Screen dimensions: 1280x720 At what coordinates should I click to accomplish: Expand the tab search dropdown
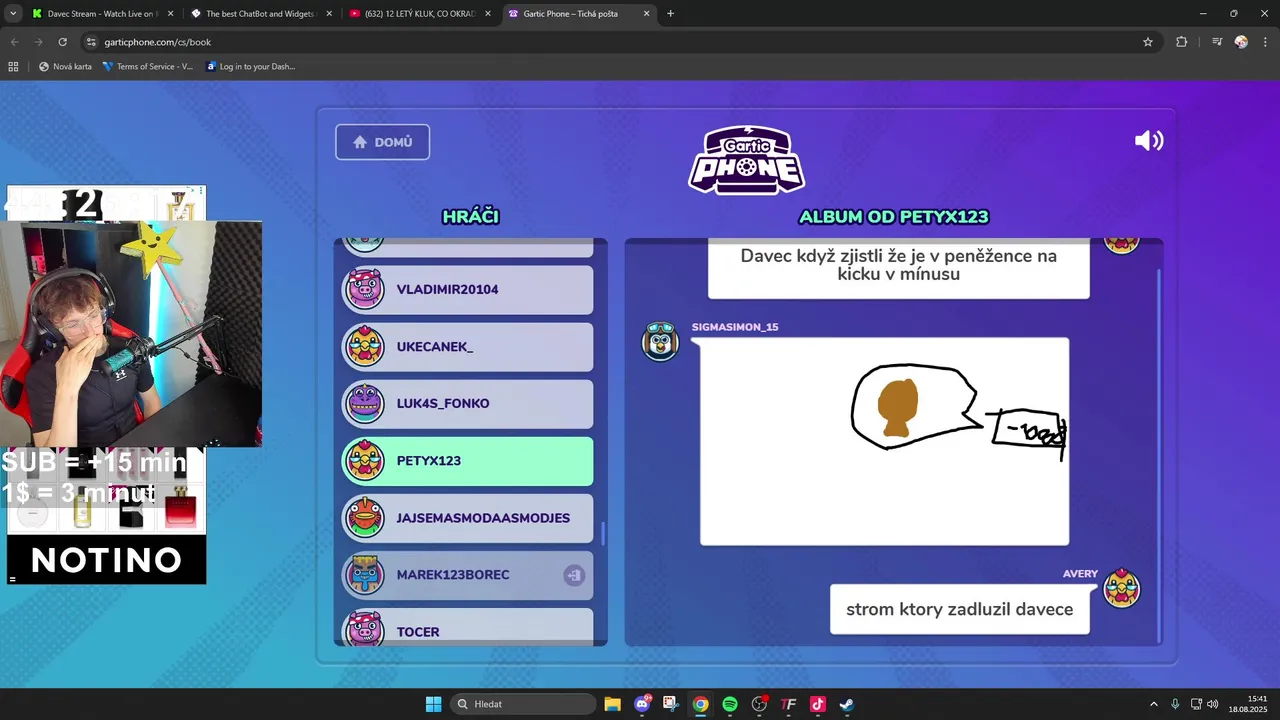tap(12, 14)
